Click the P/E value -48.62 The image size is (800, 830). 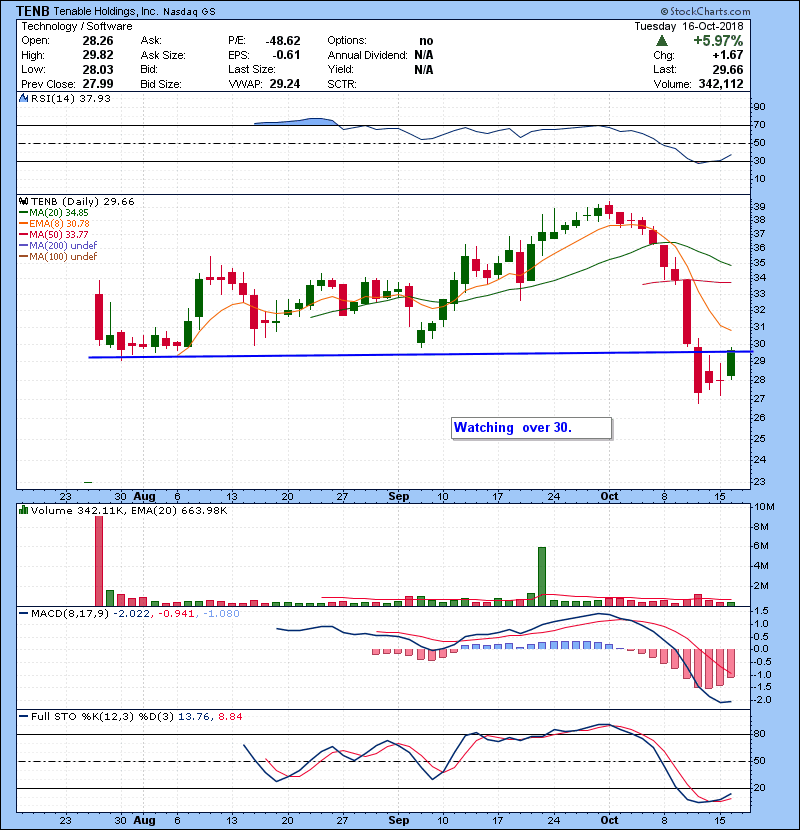tap(283, 41)
